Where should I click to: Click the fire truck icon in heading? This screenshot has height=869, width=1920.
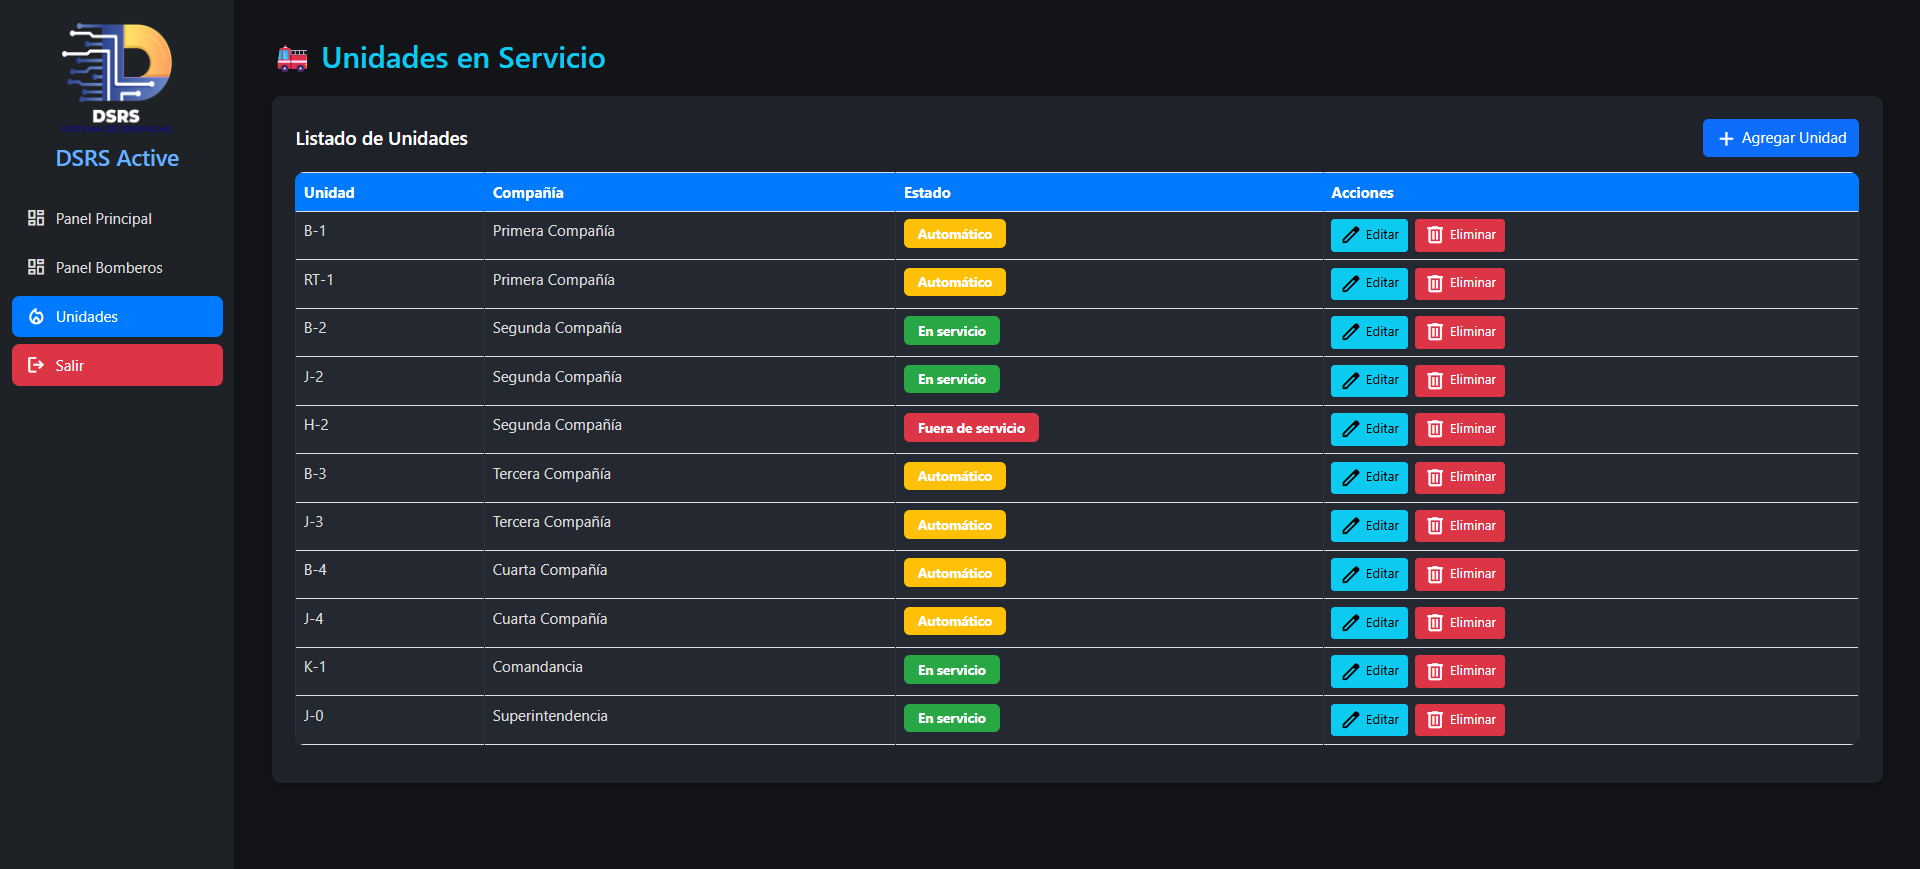[x=292, y=59]
